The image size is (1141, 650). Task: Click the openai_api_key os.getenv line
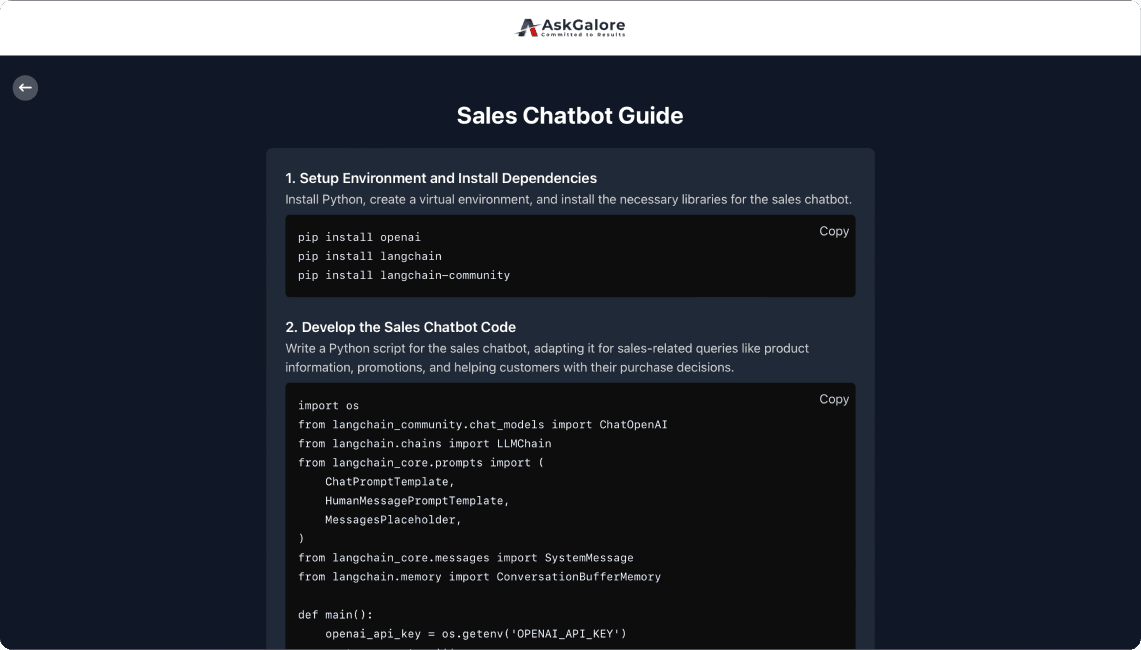(476, 634)
